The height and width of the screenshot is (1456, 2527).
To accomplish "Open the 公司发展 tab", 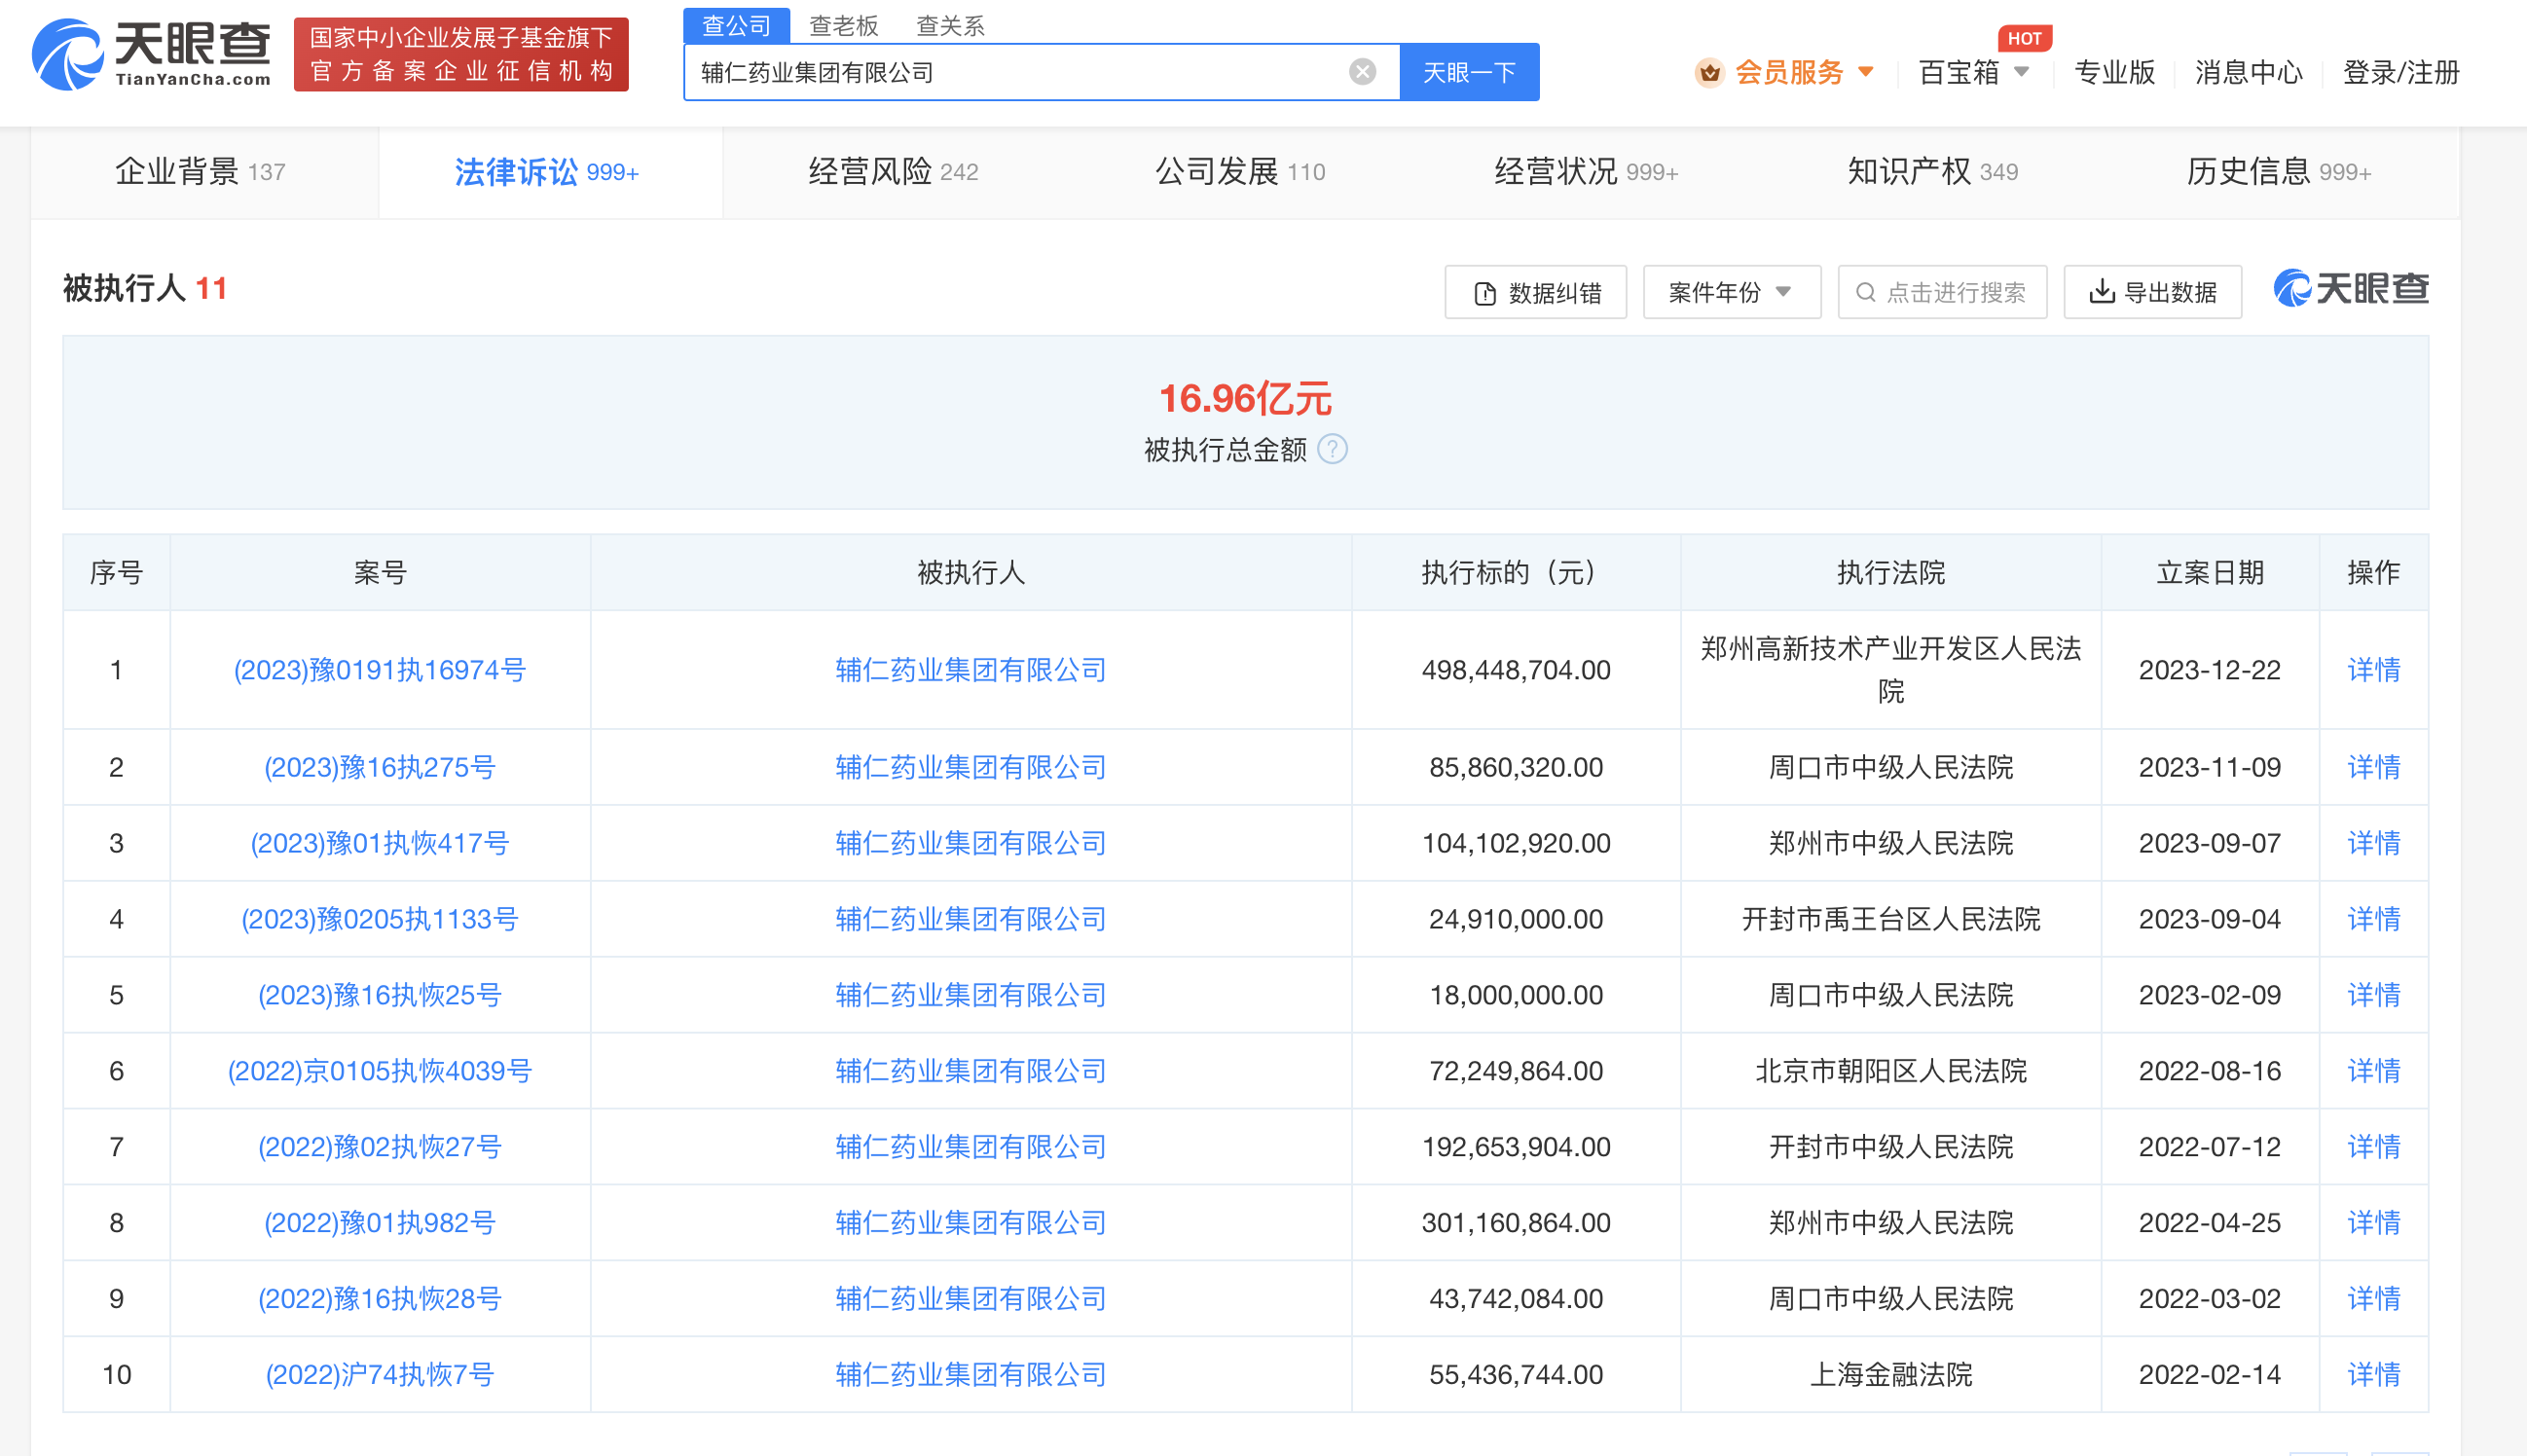I will (x=1240, y=172).
